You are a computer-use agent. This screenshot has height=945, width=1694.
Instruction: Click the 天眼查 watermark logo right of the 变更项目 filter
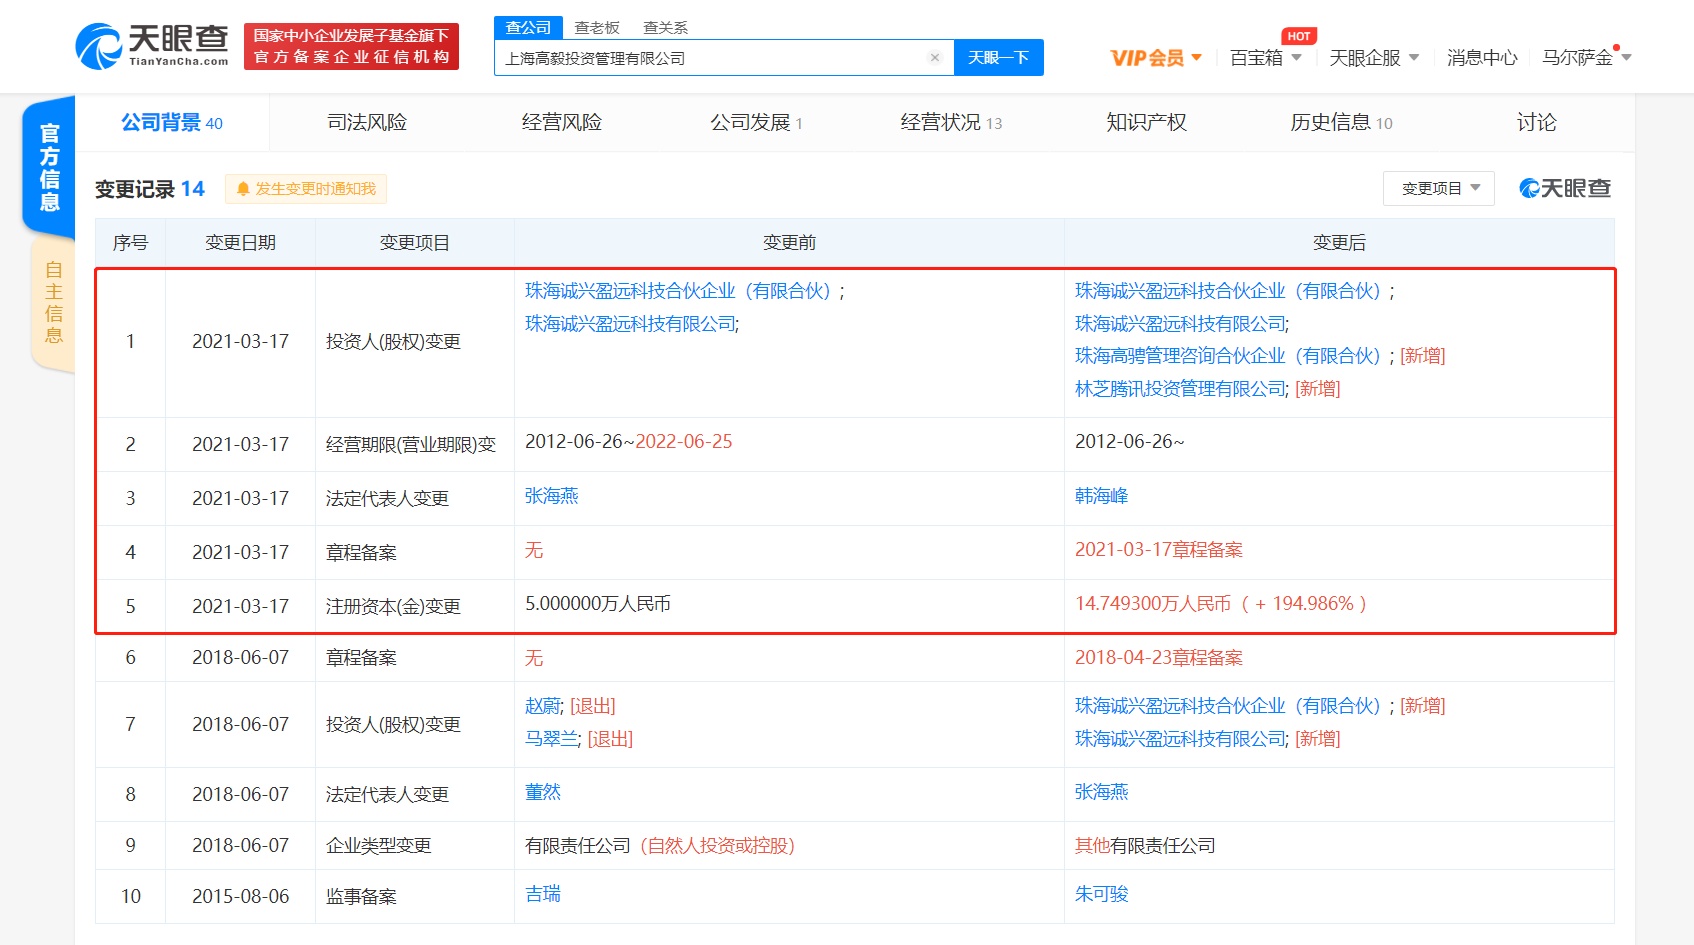point(1564,188)
